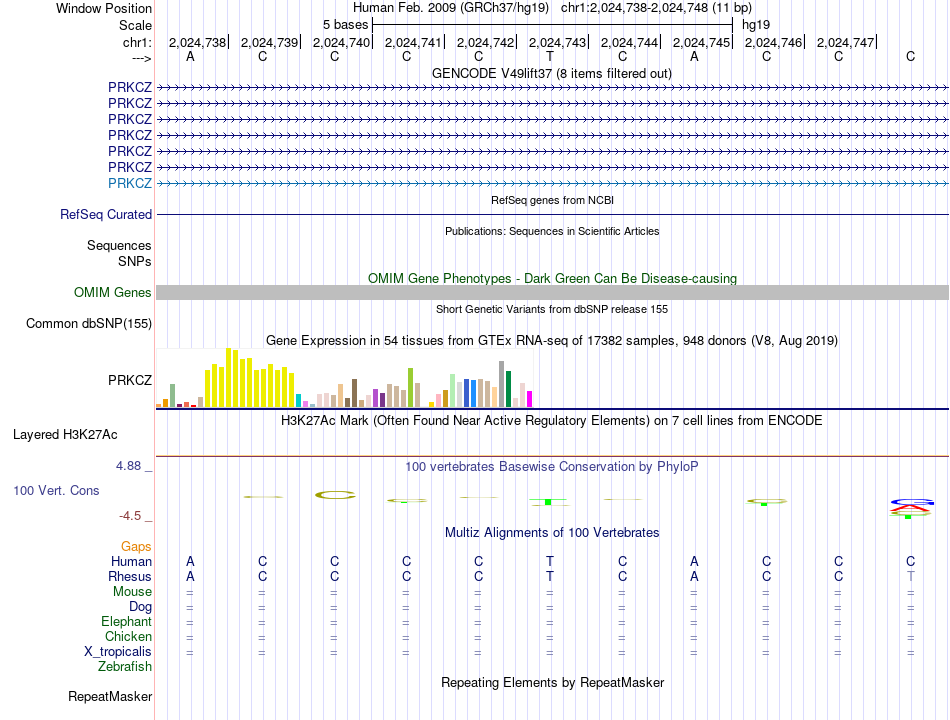
Task: Click the 4.88 PhyloP upper limit
Action: click(x=128, y=466)
